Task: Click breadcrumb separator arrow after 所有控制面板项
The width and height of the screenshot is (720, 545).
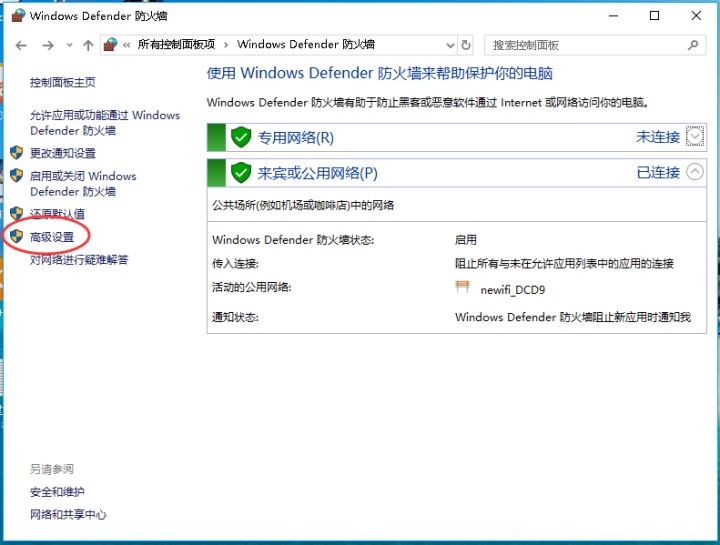Action: [x=226, y=45]
